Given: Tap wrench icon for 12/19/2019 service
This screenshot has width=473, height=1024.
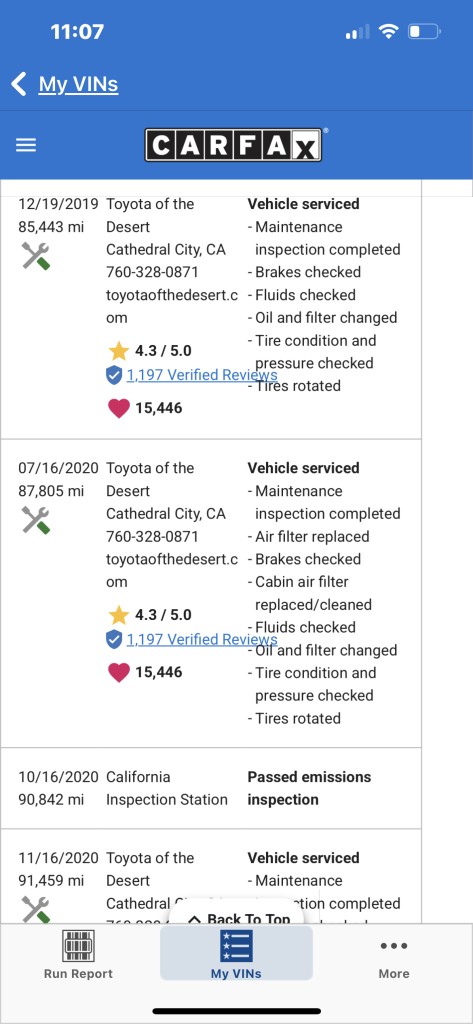Looking at the screenshot, I should pyautogui.click(x=36, y=255).
